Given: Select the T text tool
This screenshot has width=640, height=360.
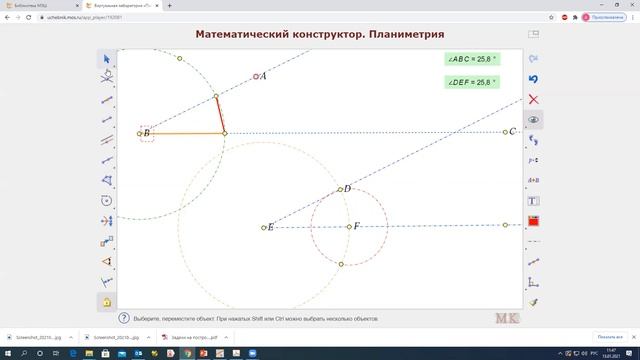Looking at the screenshot, I should pos(533,201).
